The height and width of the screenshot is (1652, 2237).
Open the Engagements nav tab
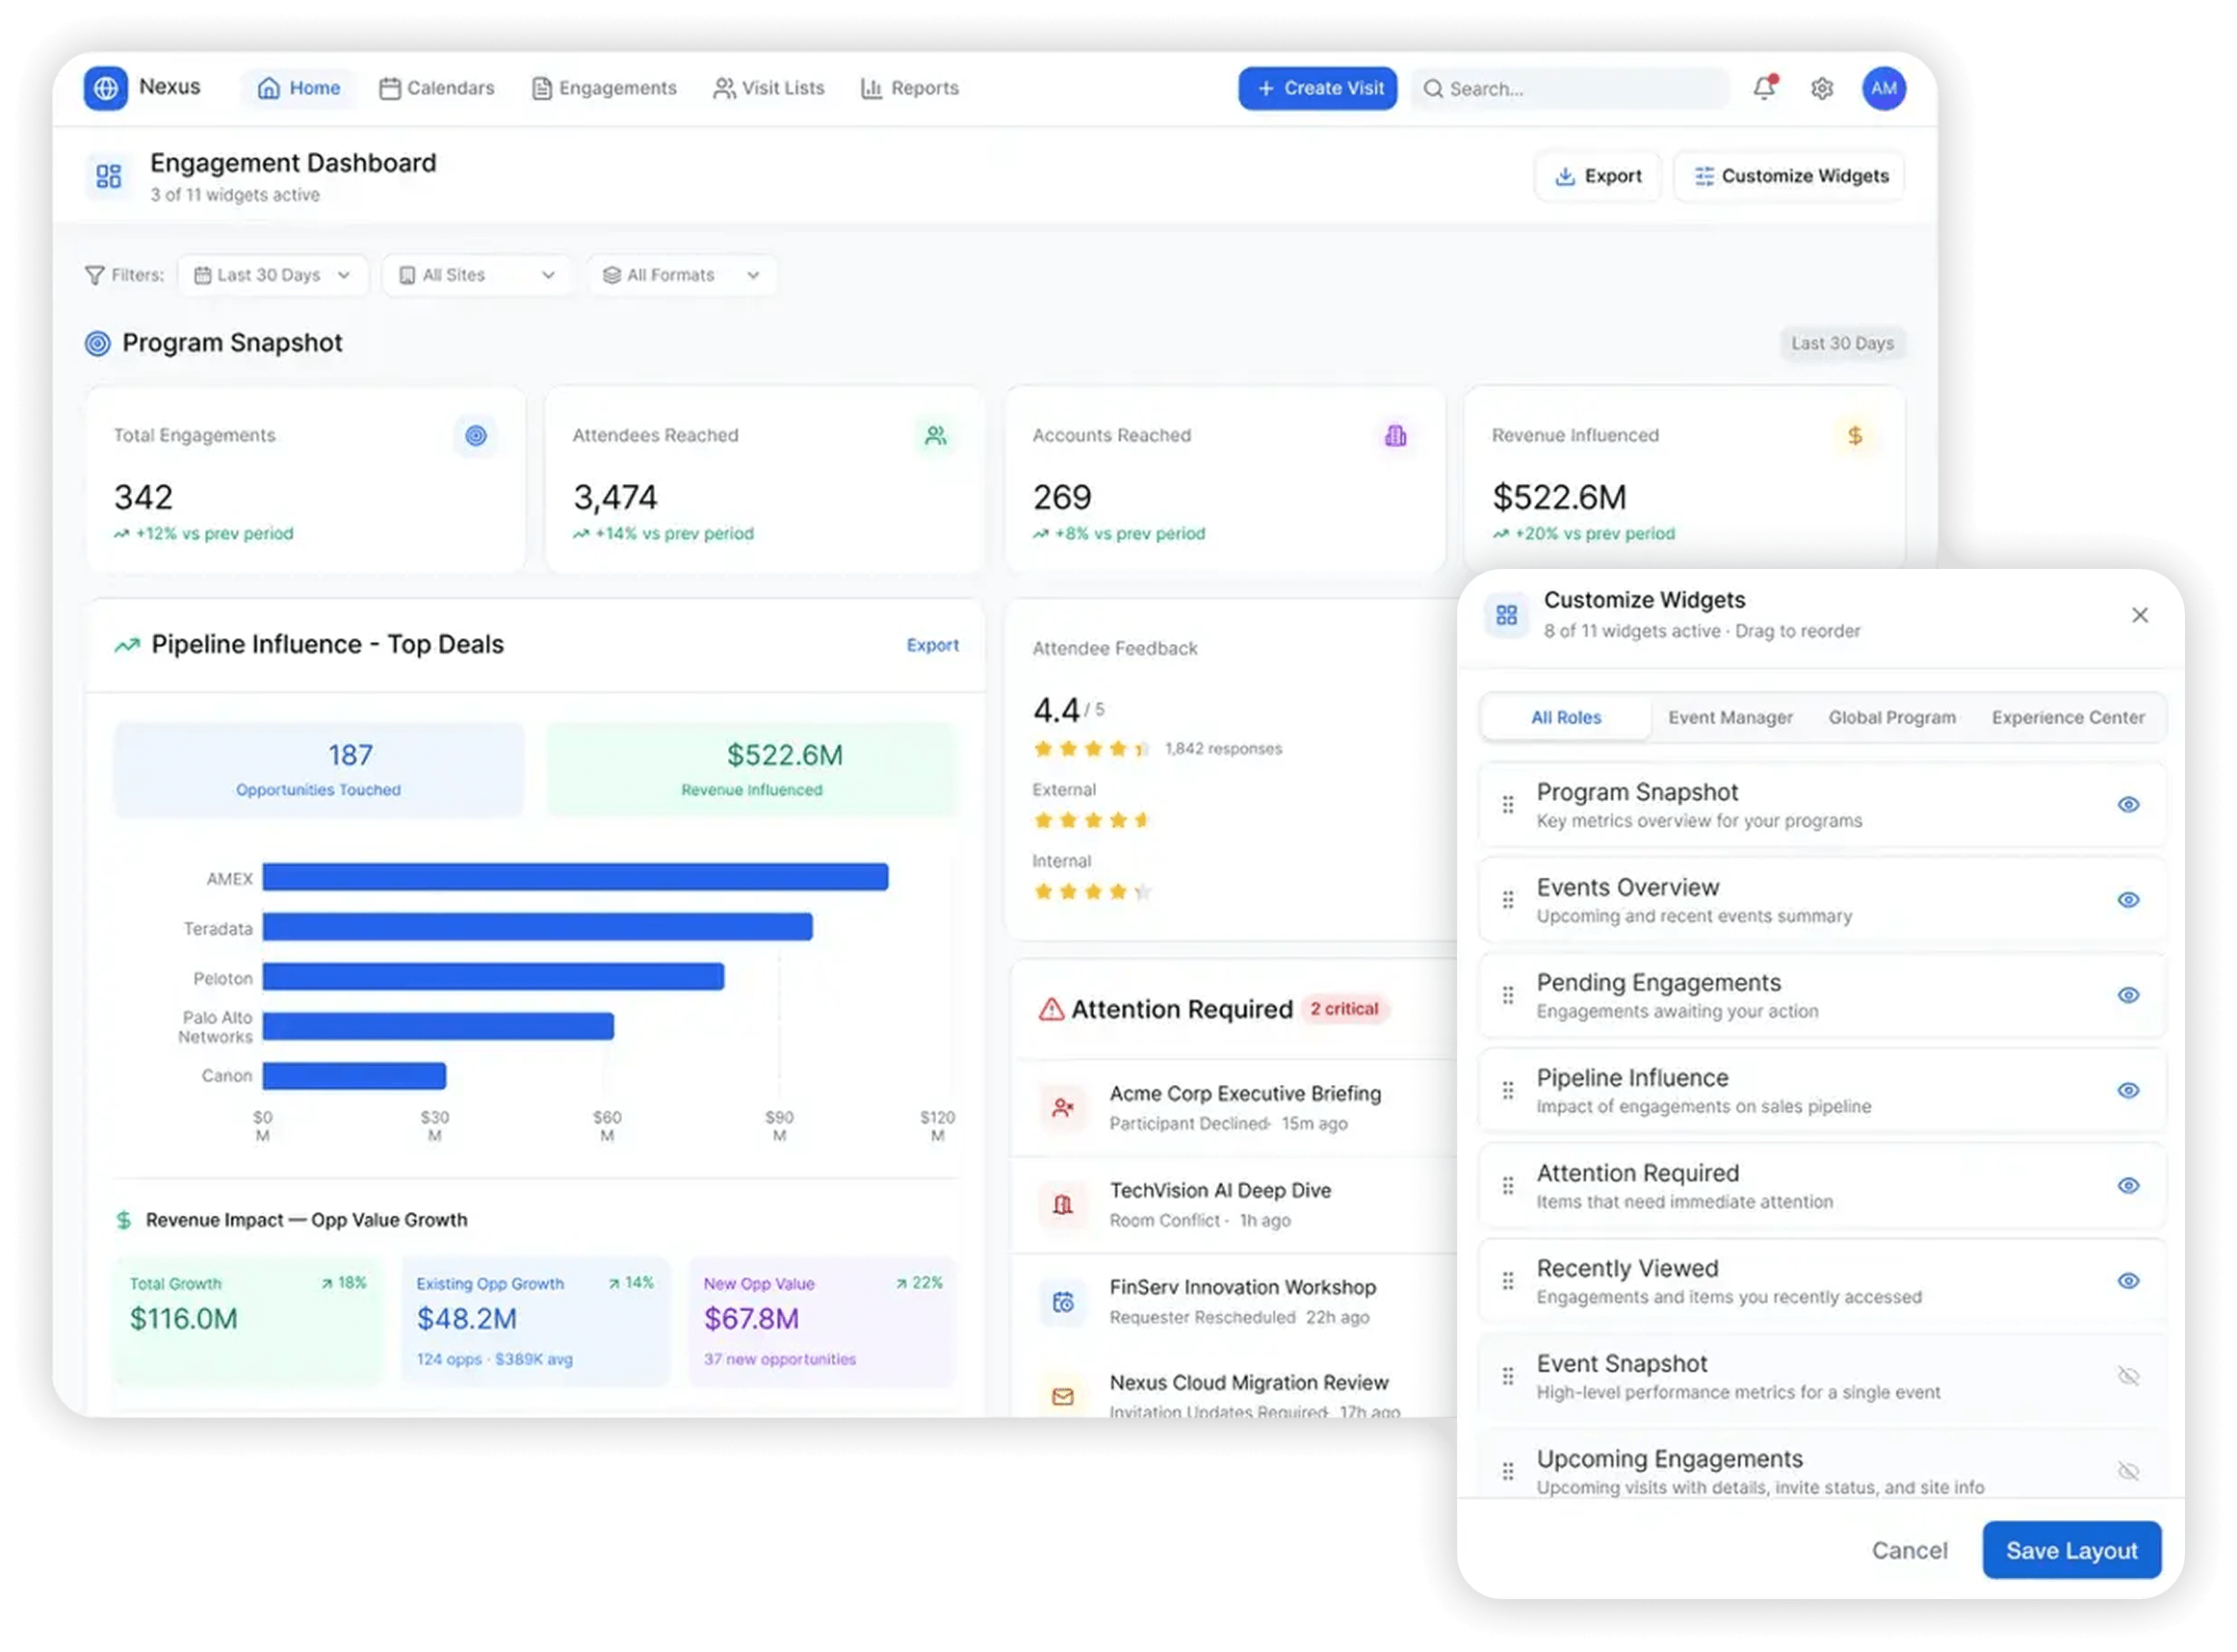604,88
